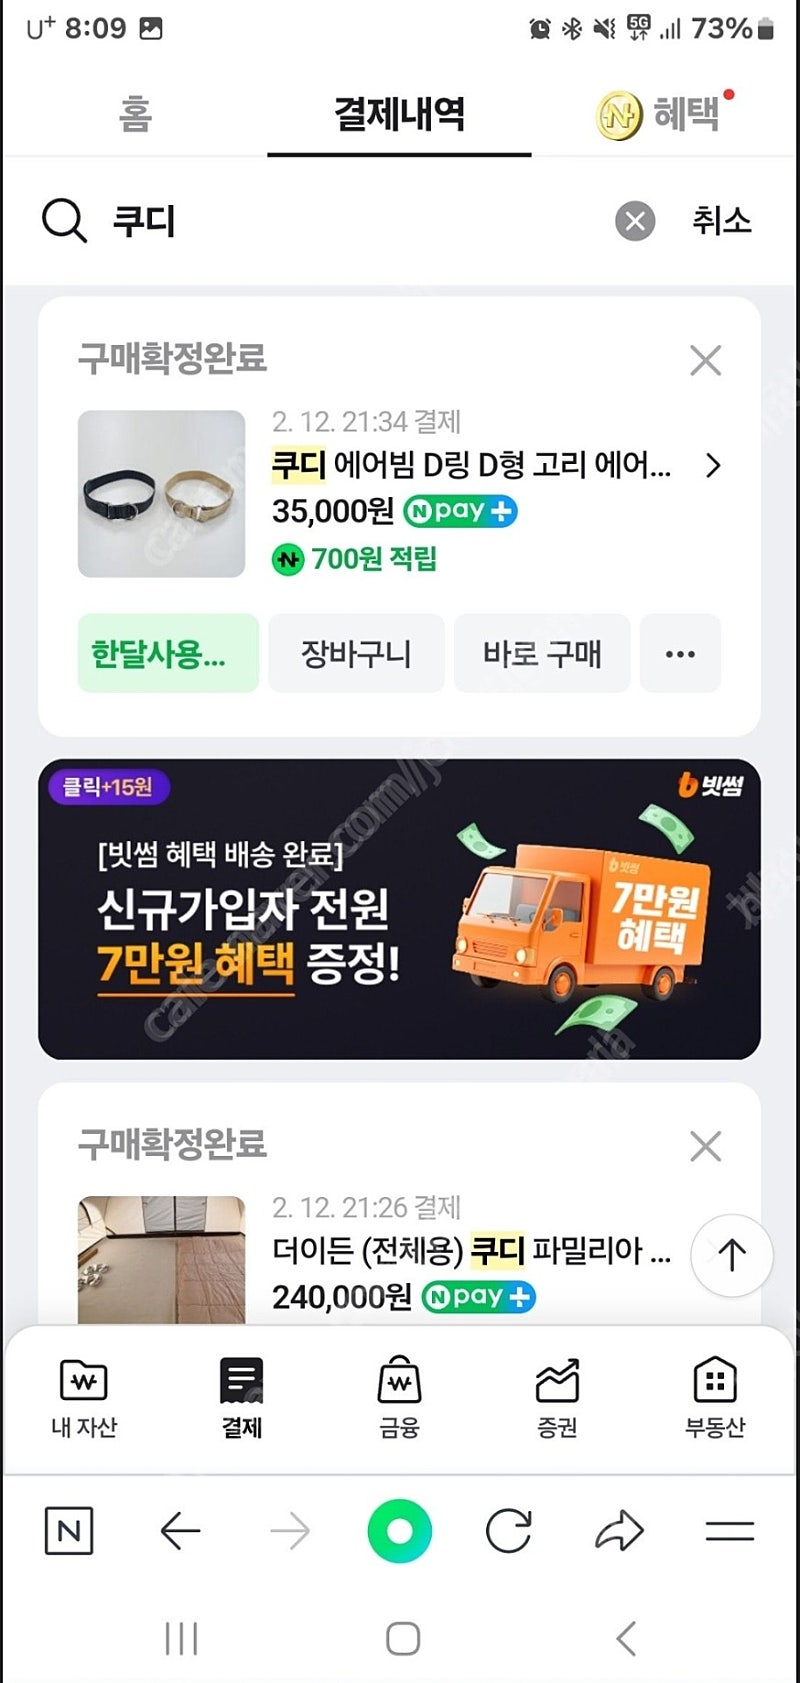Clear the search text with the X icon
This screenshot has width=800, height=1683.
click(x=635, y=221)
